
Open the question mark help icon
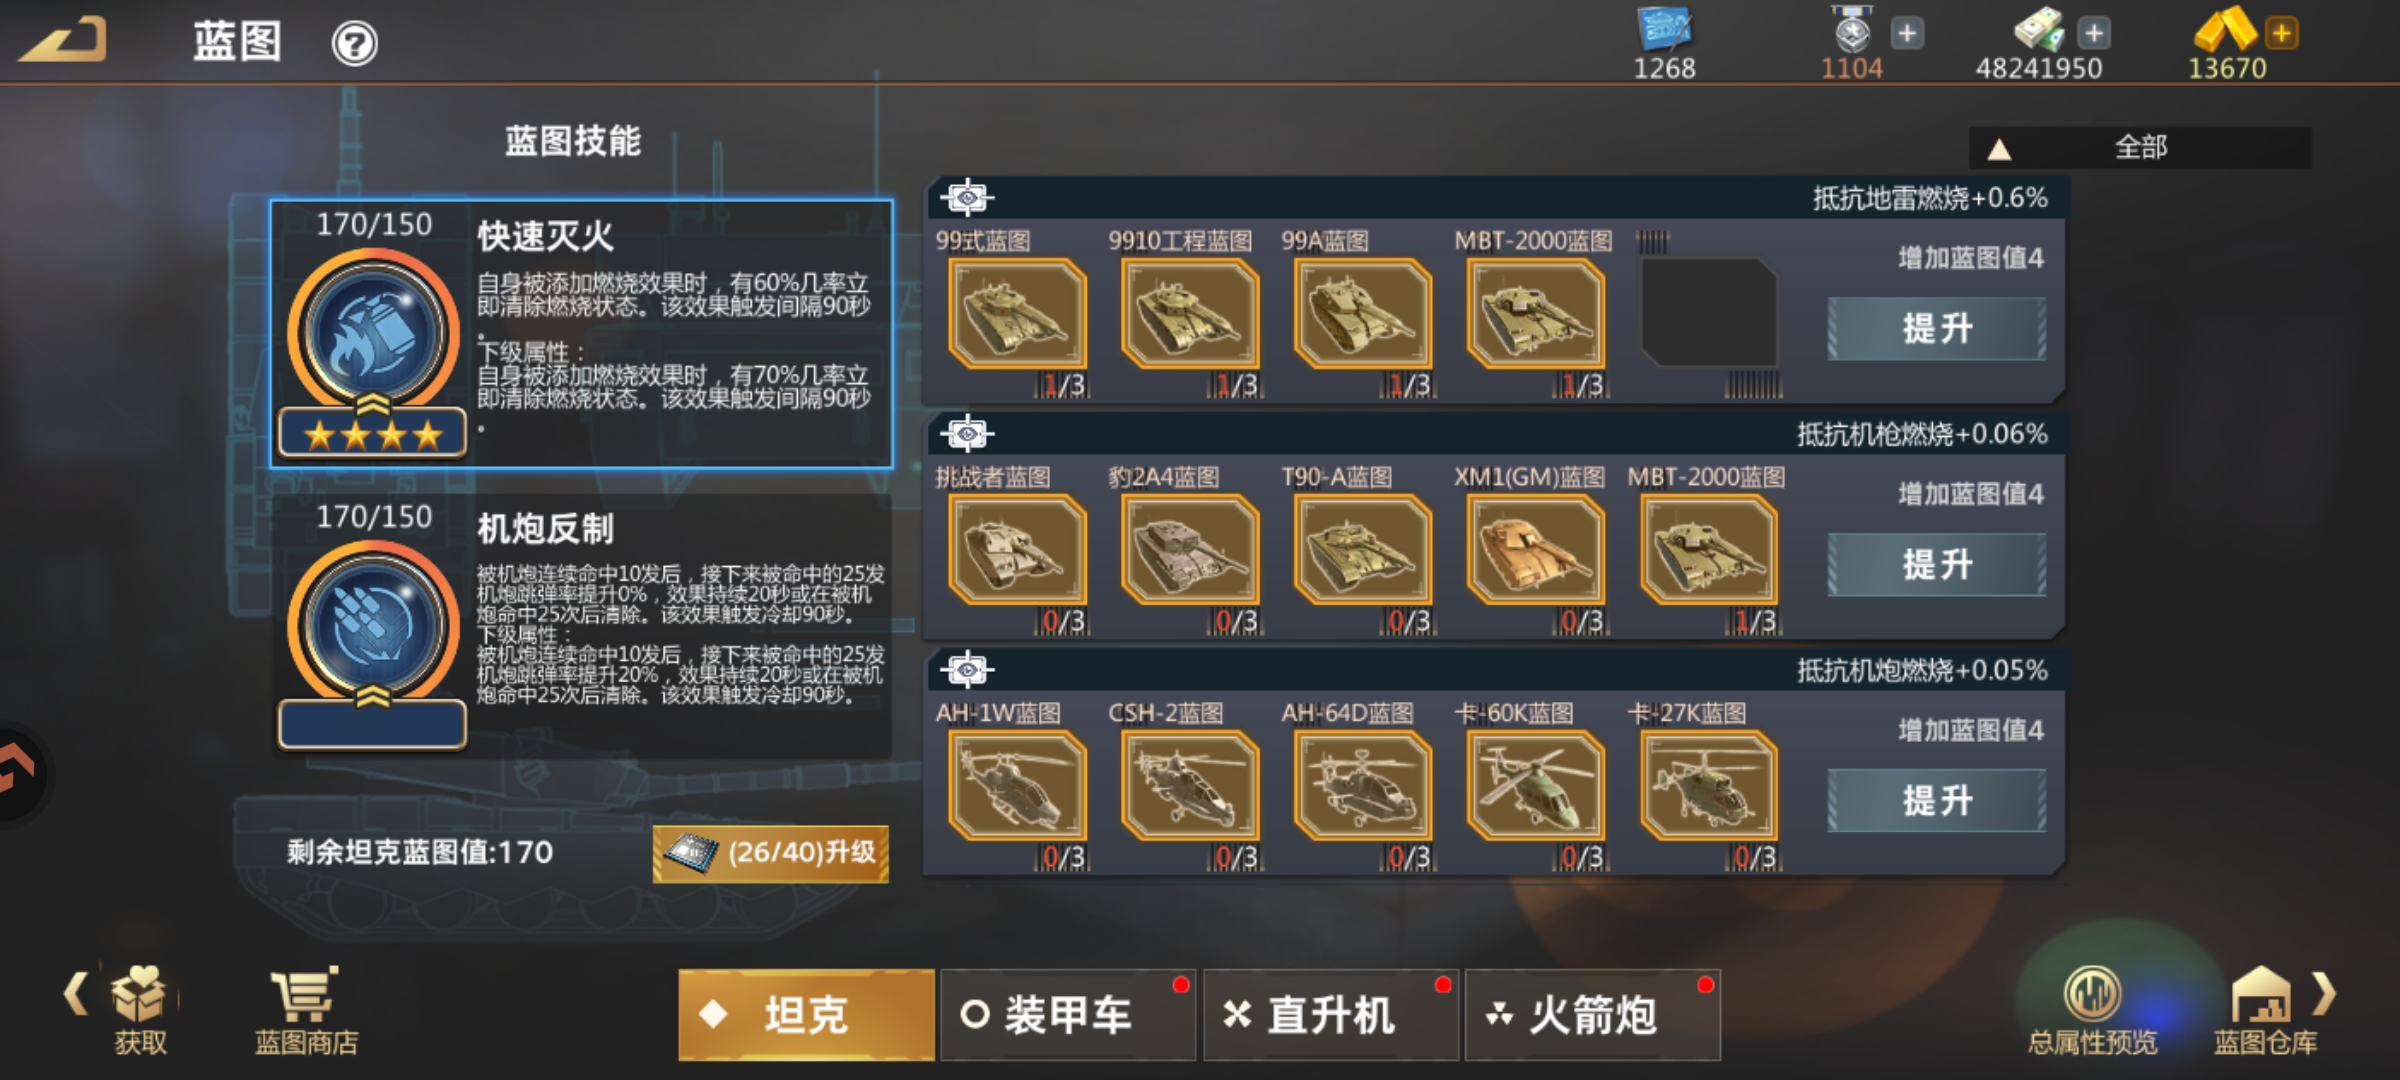click(354, 44)
